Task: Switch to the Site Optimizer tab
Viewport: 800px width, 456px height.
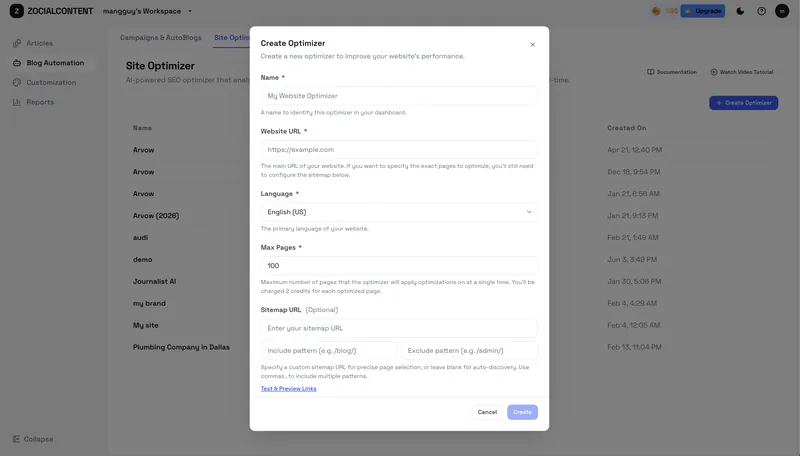Action: (x=232, y=38)
